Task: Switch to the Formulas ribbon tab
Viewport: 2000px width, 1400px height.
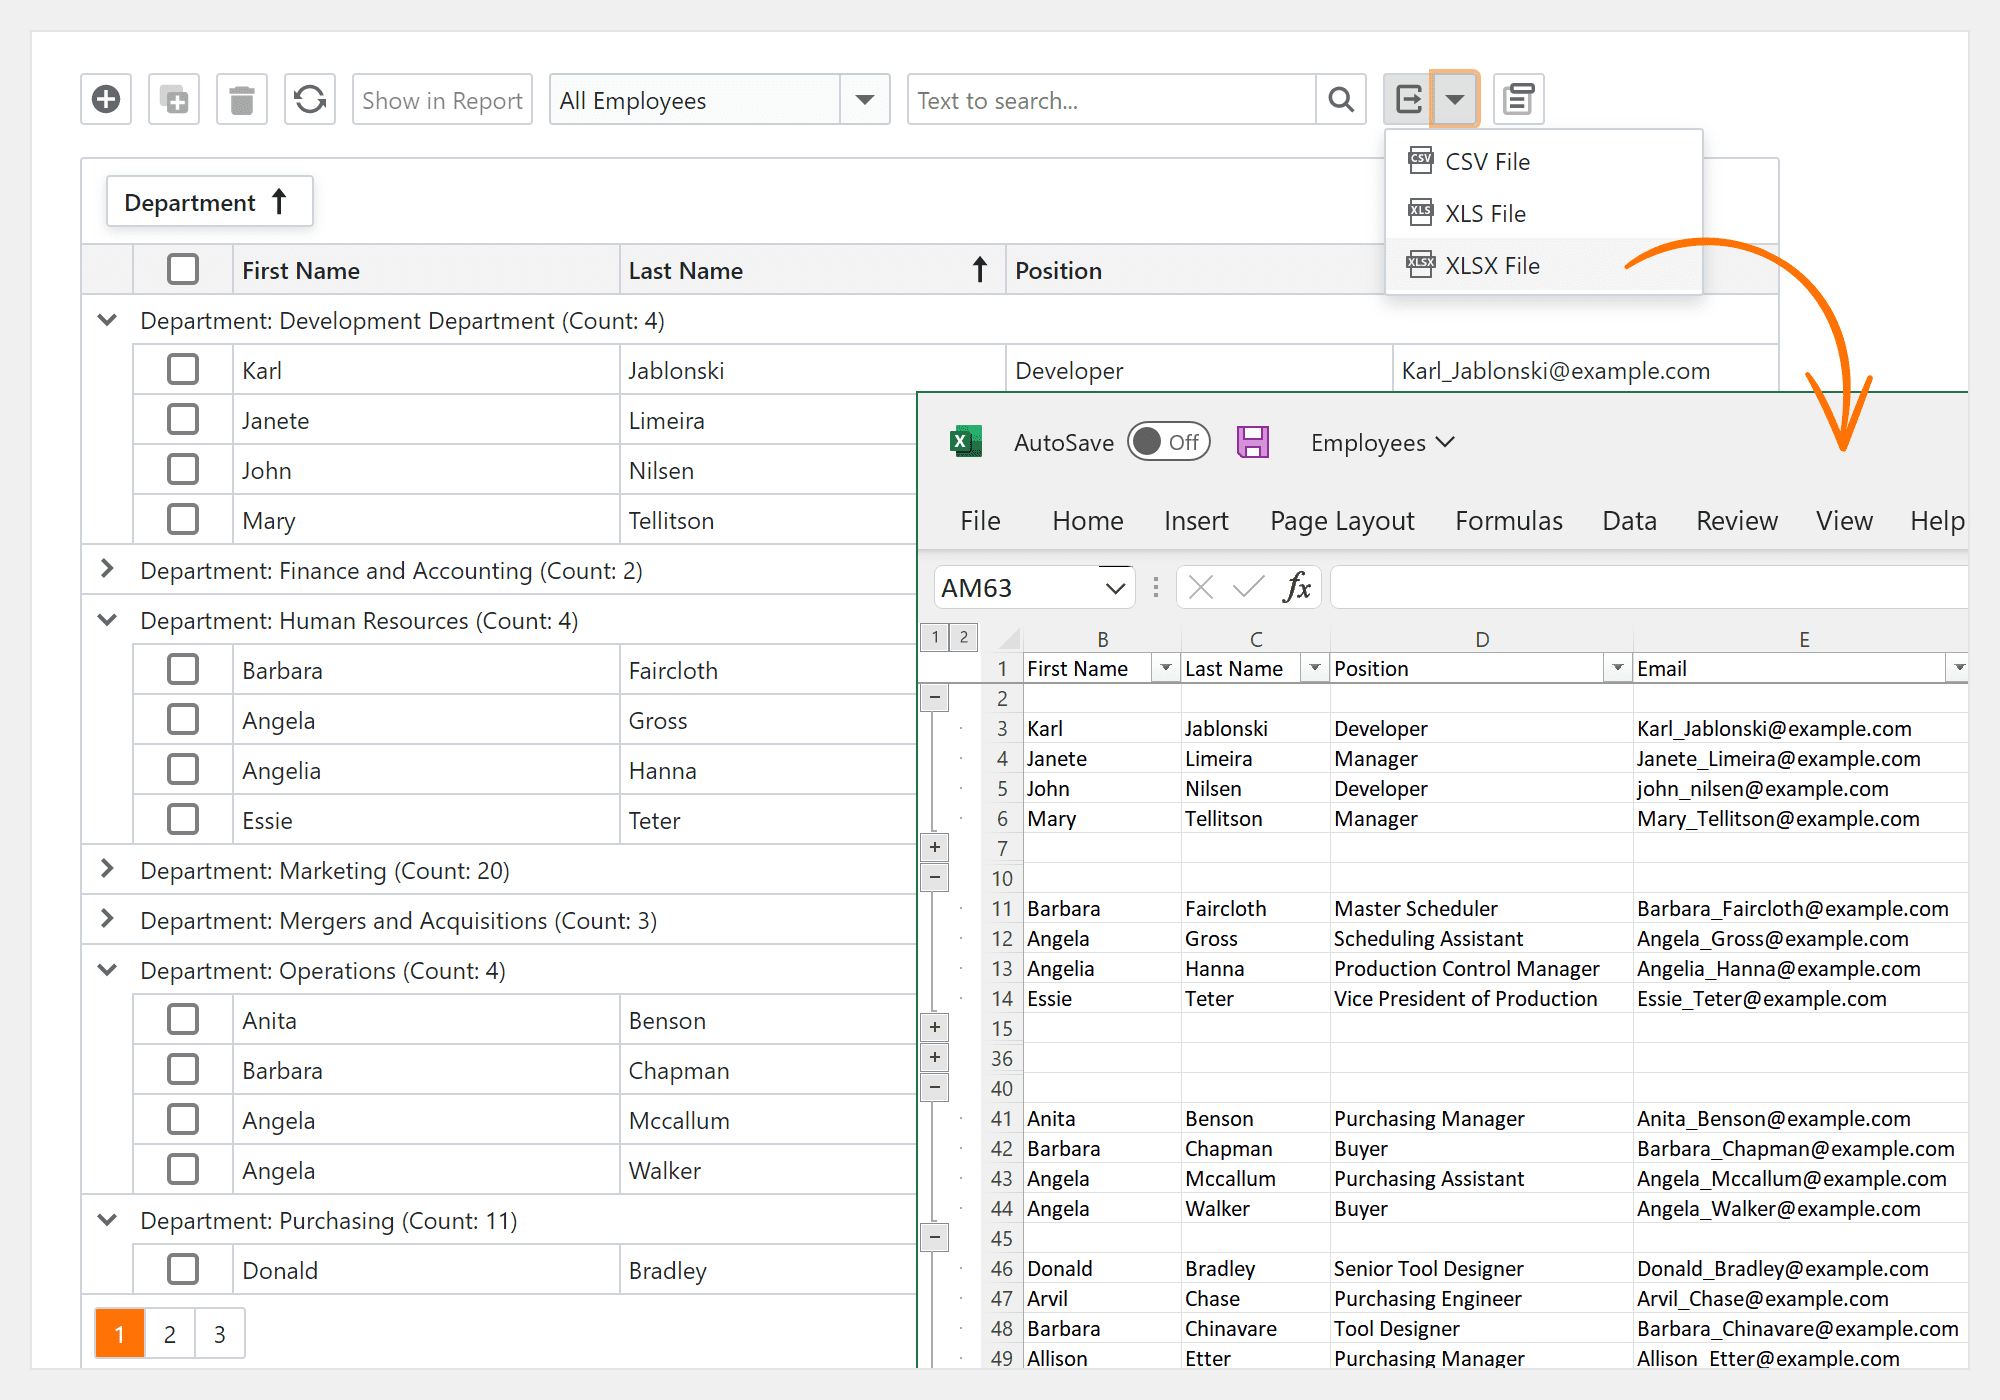Action: (1508, 520)
